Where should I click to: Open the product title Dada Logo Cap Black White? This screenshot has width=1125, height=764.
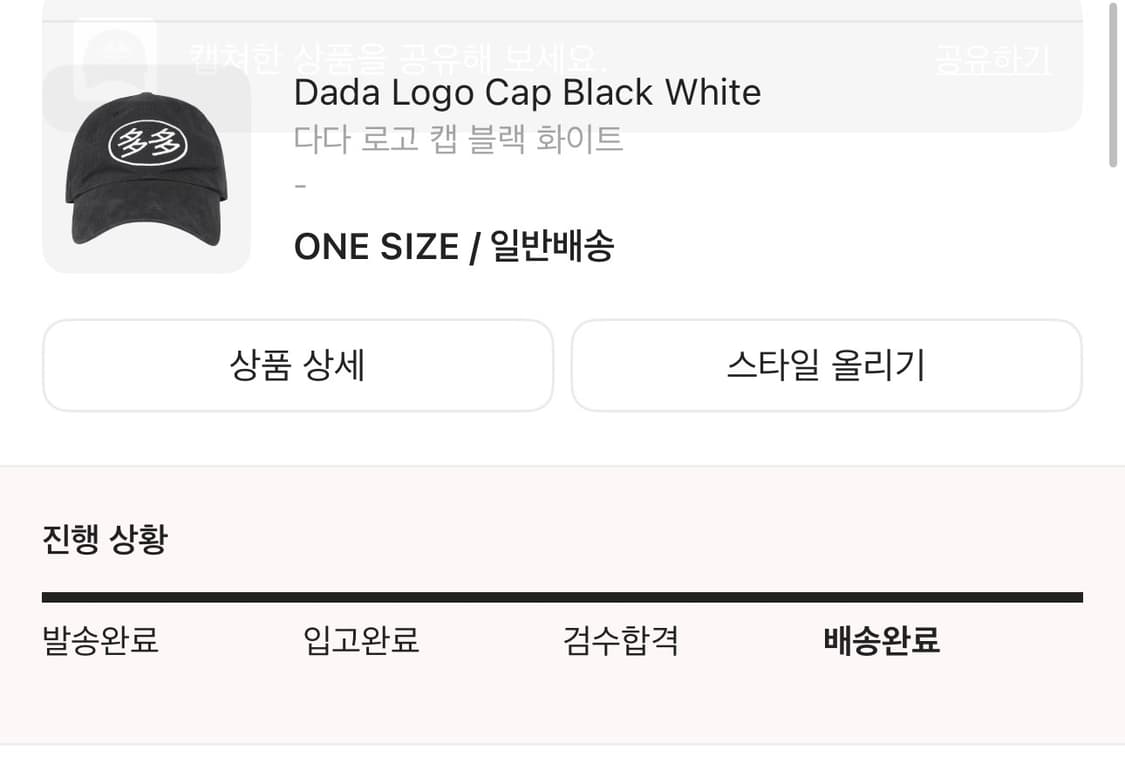pos(526,92)
